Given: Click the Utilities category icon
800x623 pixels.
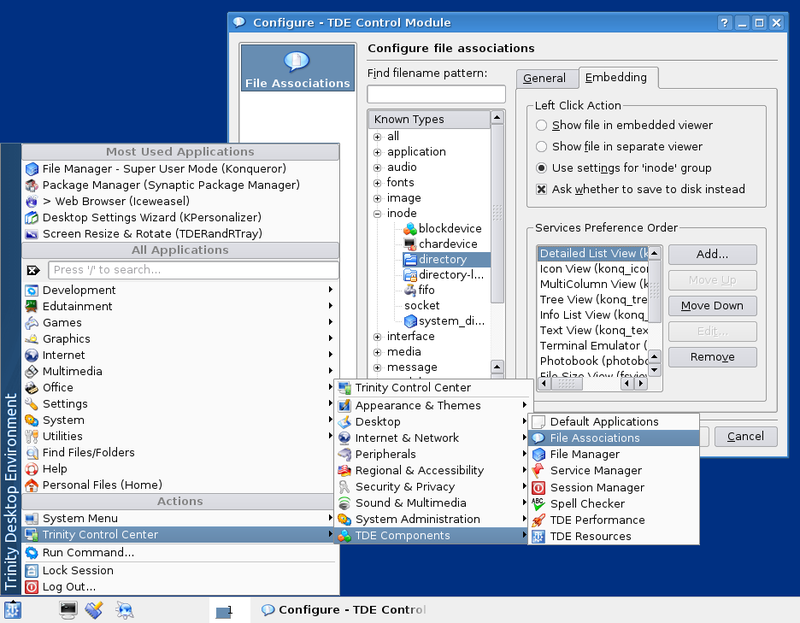Looking at the screenshot, I should pos(32,436).
